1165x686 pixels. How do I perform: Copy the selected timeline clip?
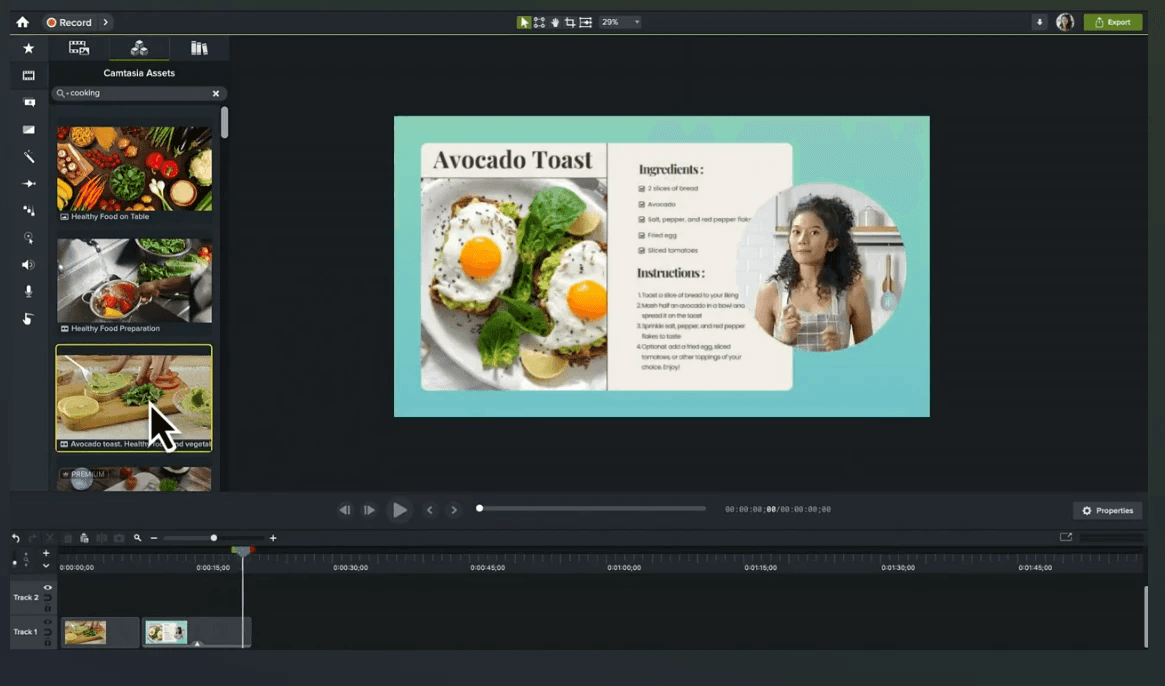tap(68, 538)
